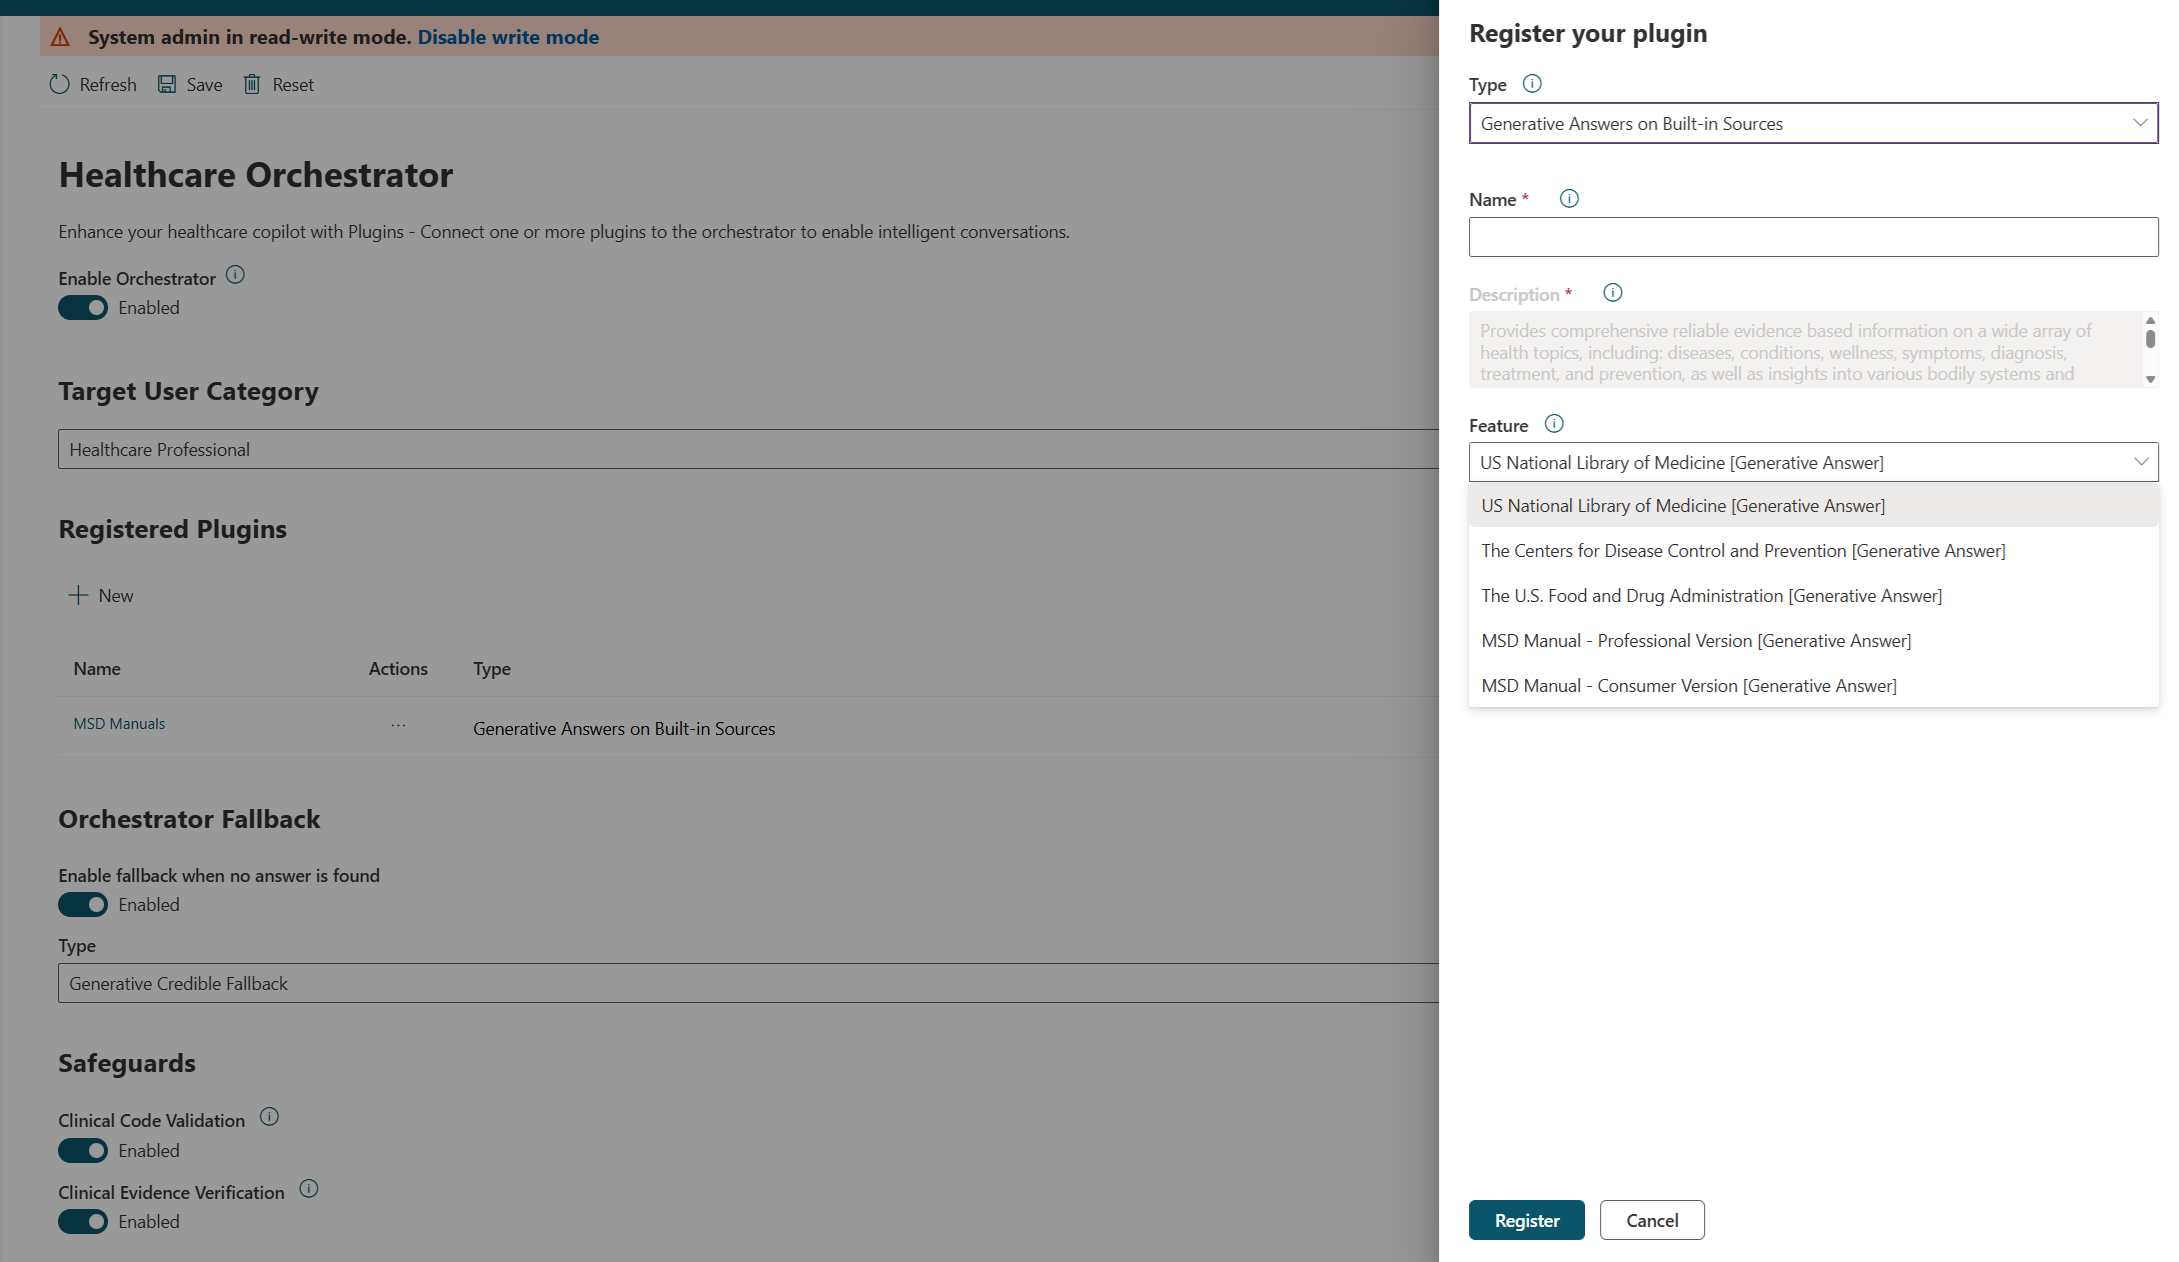Click the info icon next to Type field
This screenshot has height=1262, width=2179.
point(1532,81)
